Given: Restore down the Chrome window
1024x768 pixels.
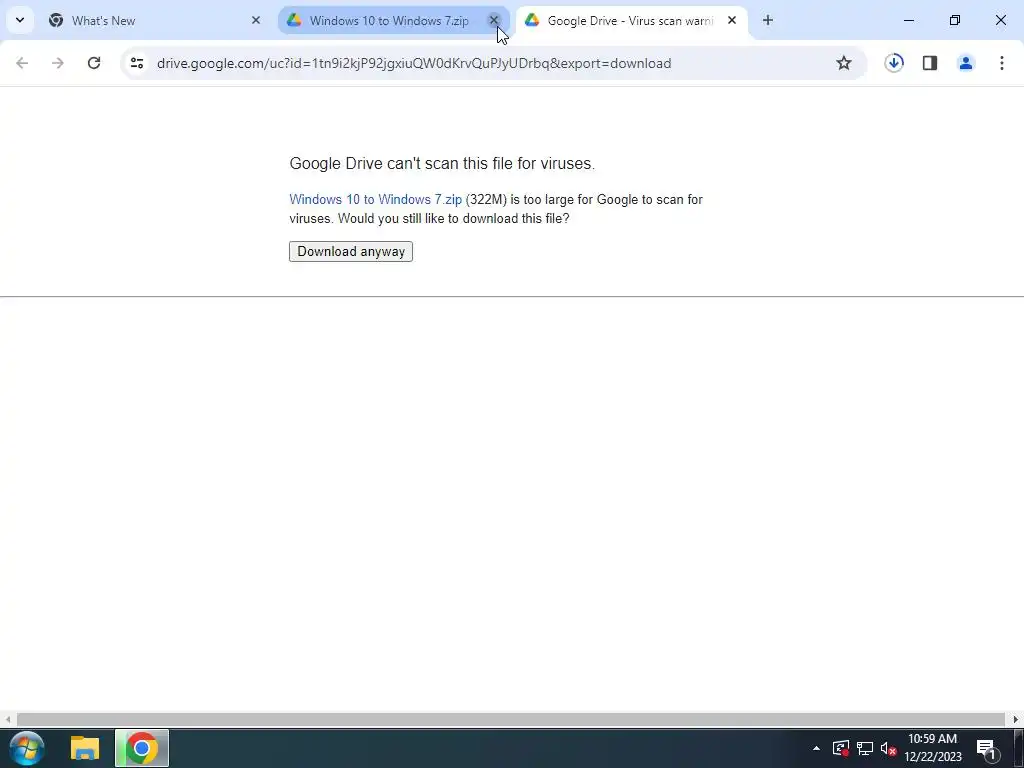Looking at the screenshot, I should pos(955,20).
